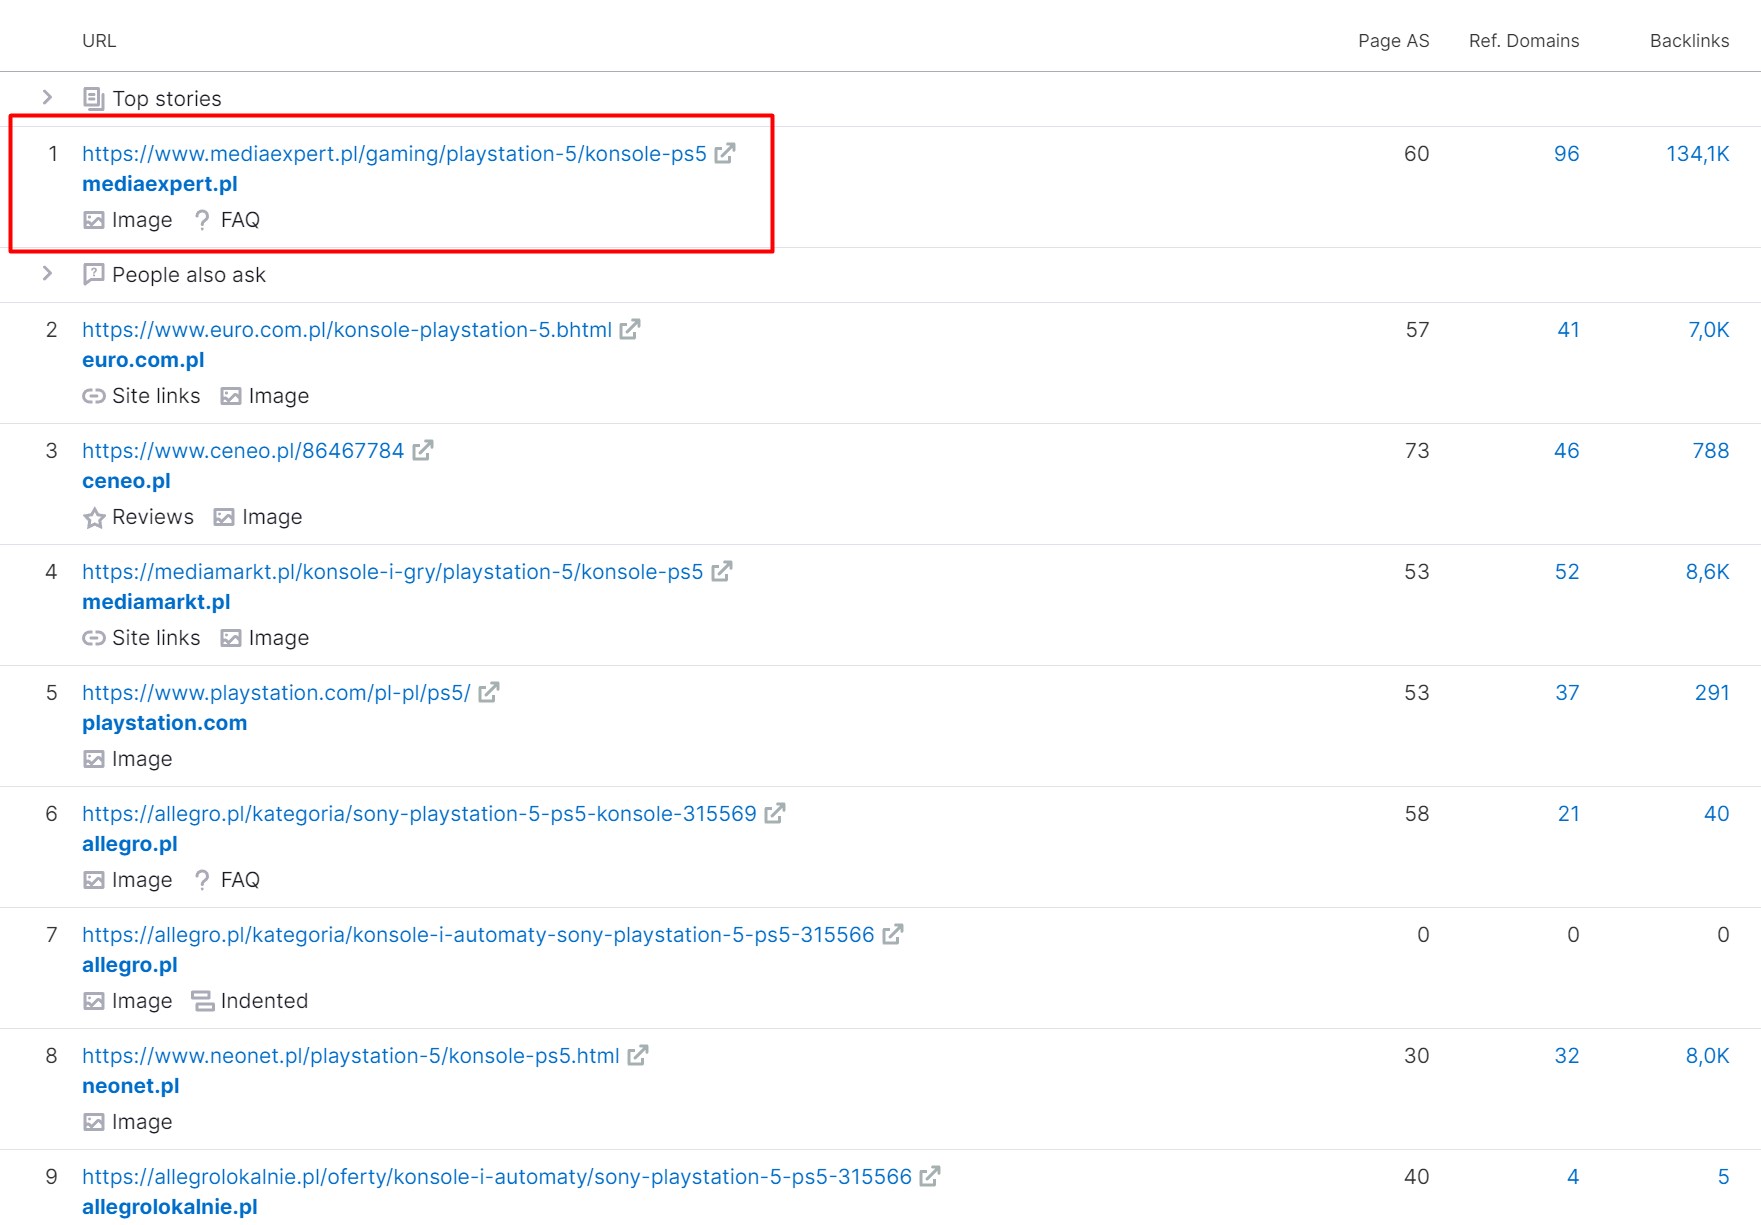The height and width of the screenshot is (1225, 1761).
Task: Click the People also ask speech icon
Action: 94,274
